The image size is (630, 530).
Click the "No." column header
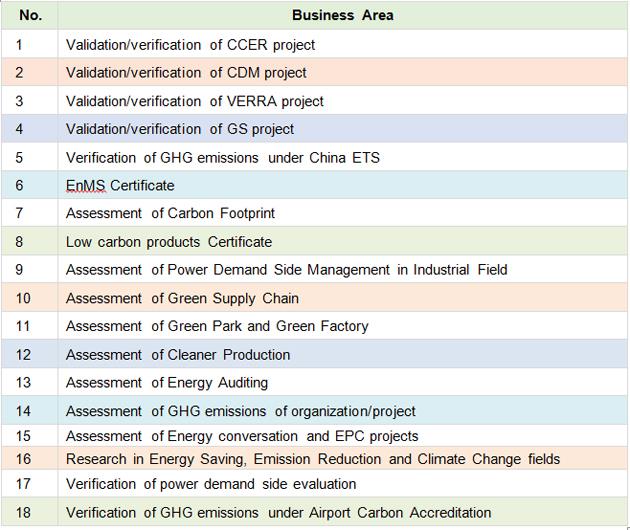click(30, 15)
